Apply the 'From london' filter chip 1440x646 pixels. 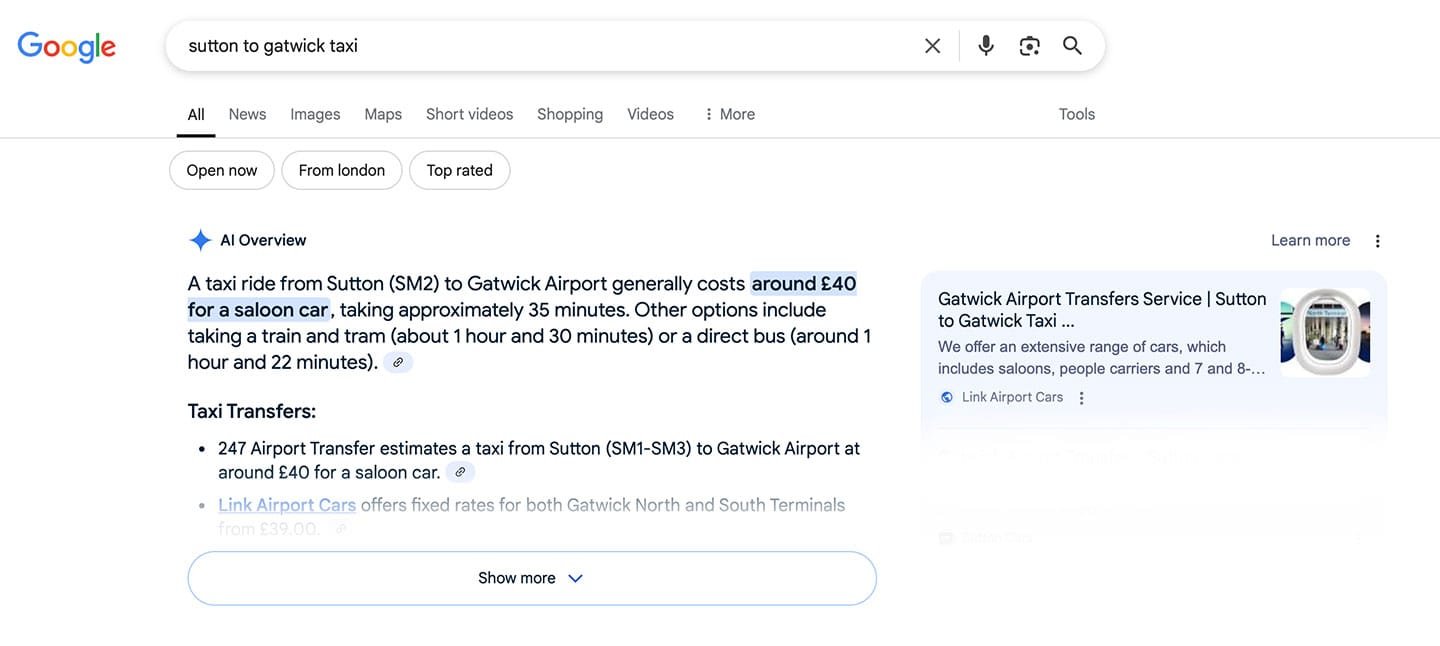(342, 170)
